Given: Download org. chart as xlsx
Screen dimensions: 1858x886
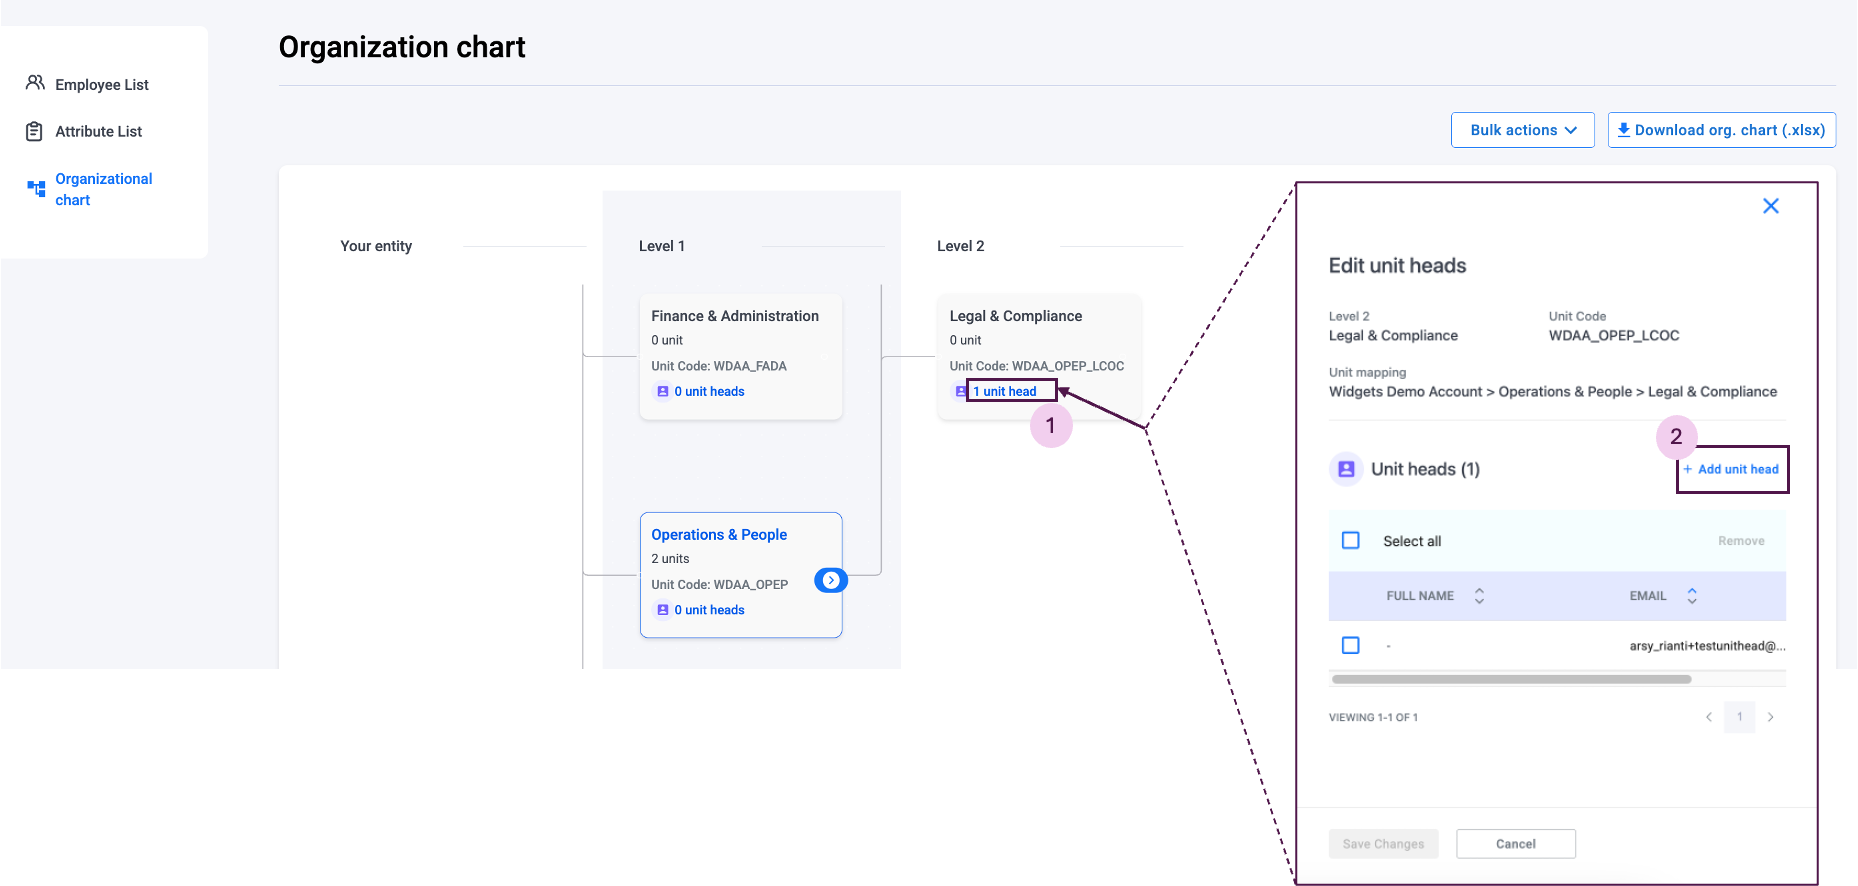Looking at the screenshot, I should [1721, 130].
